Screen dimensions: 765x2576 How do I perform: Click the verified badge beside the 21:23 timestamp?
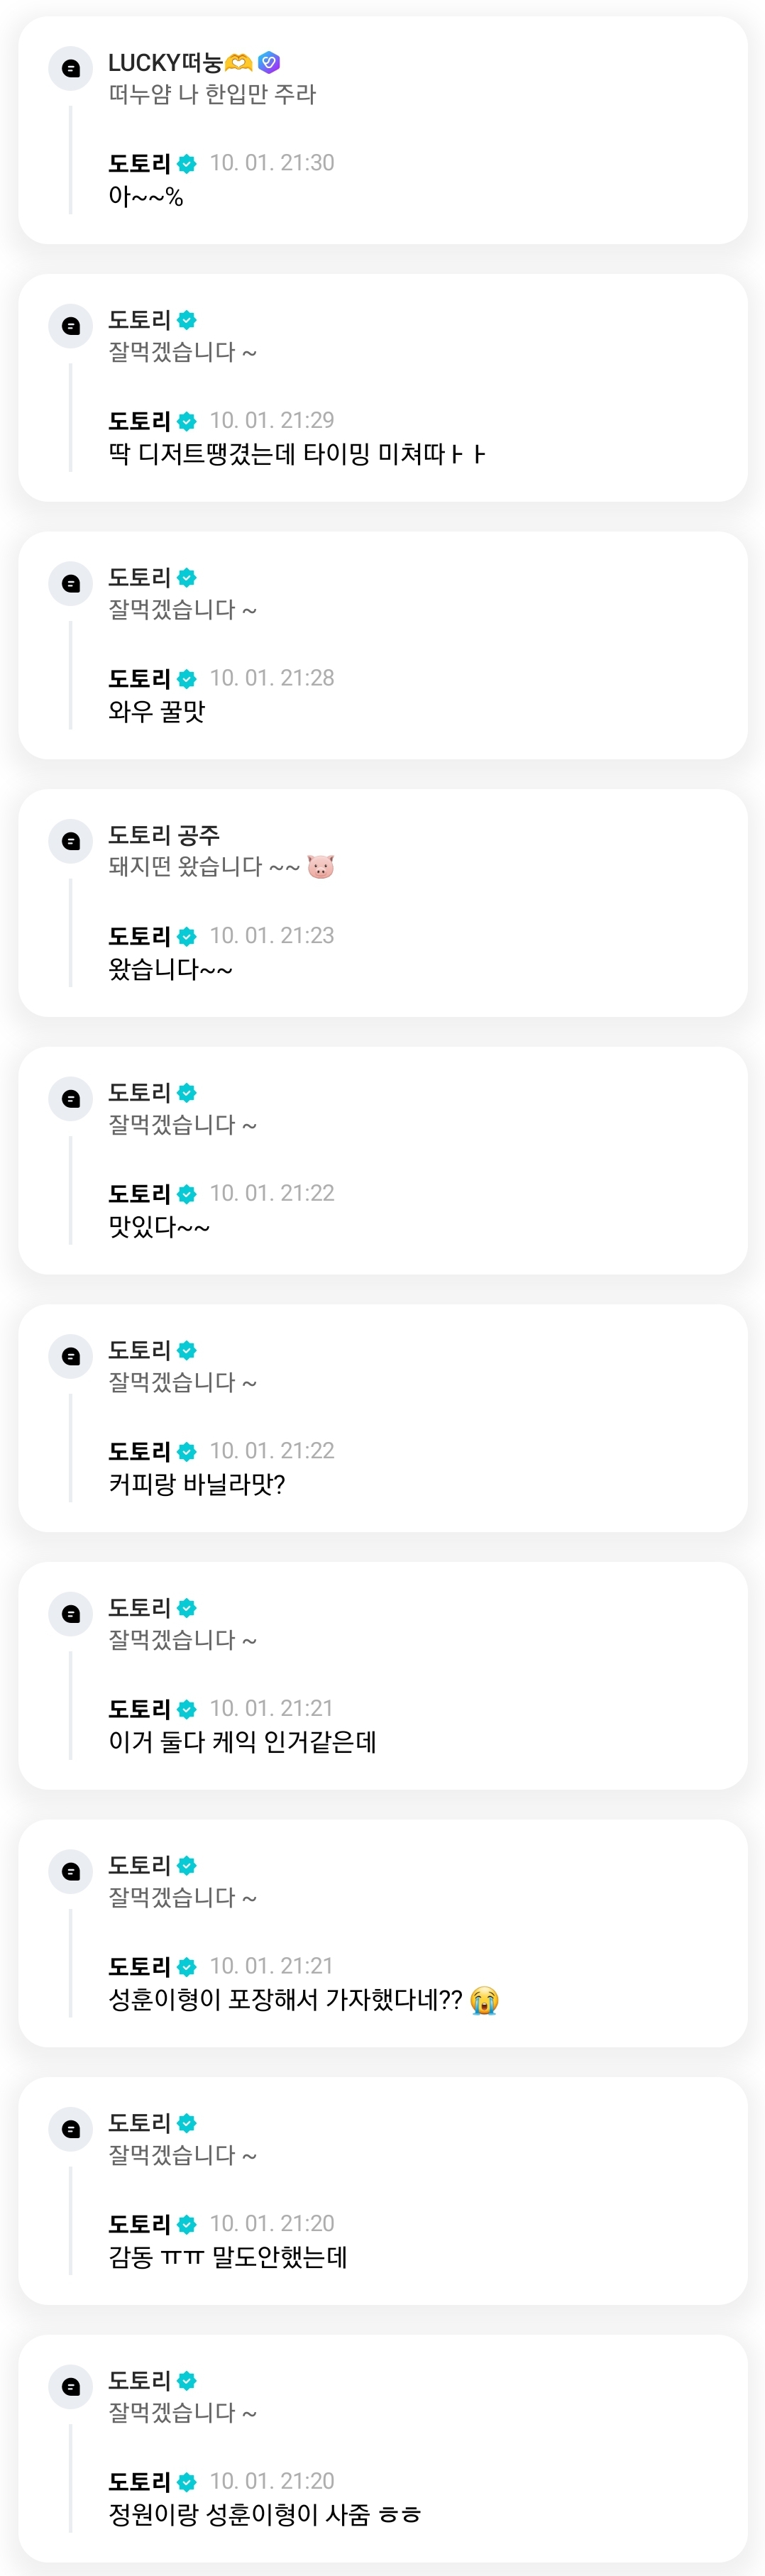187,937
